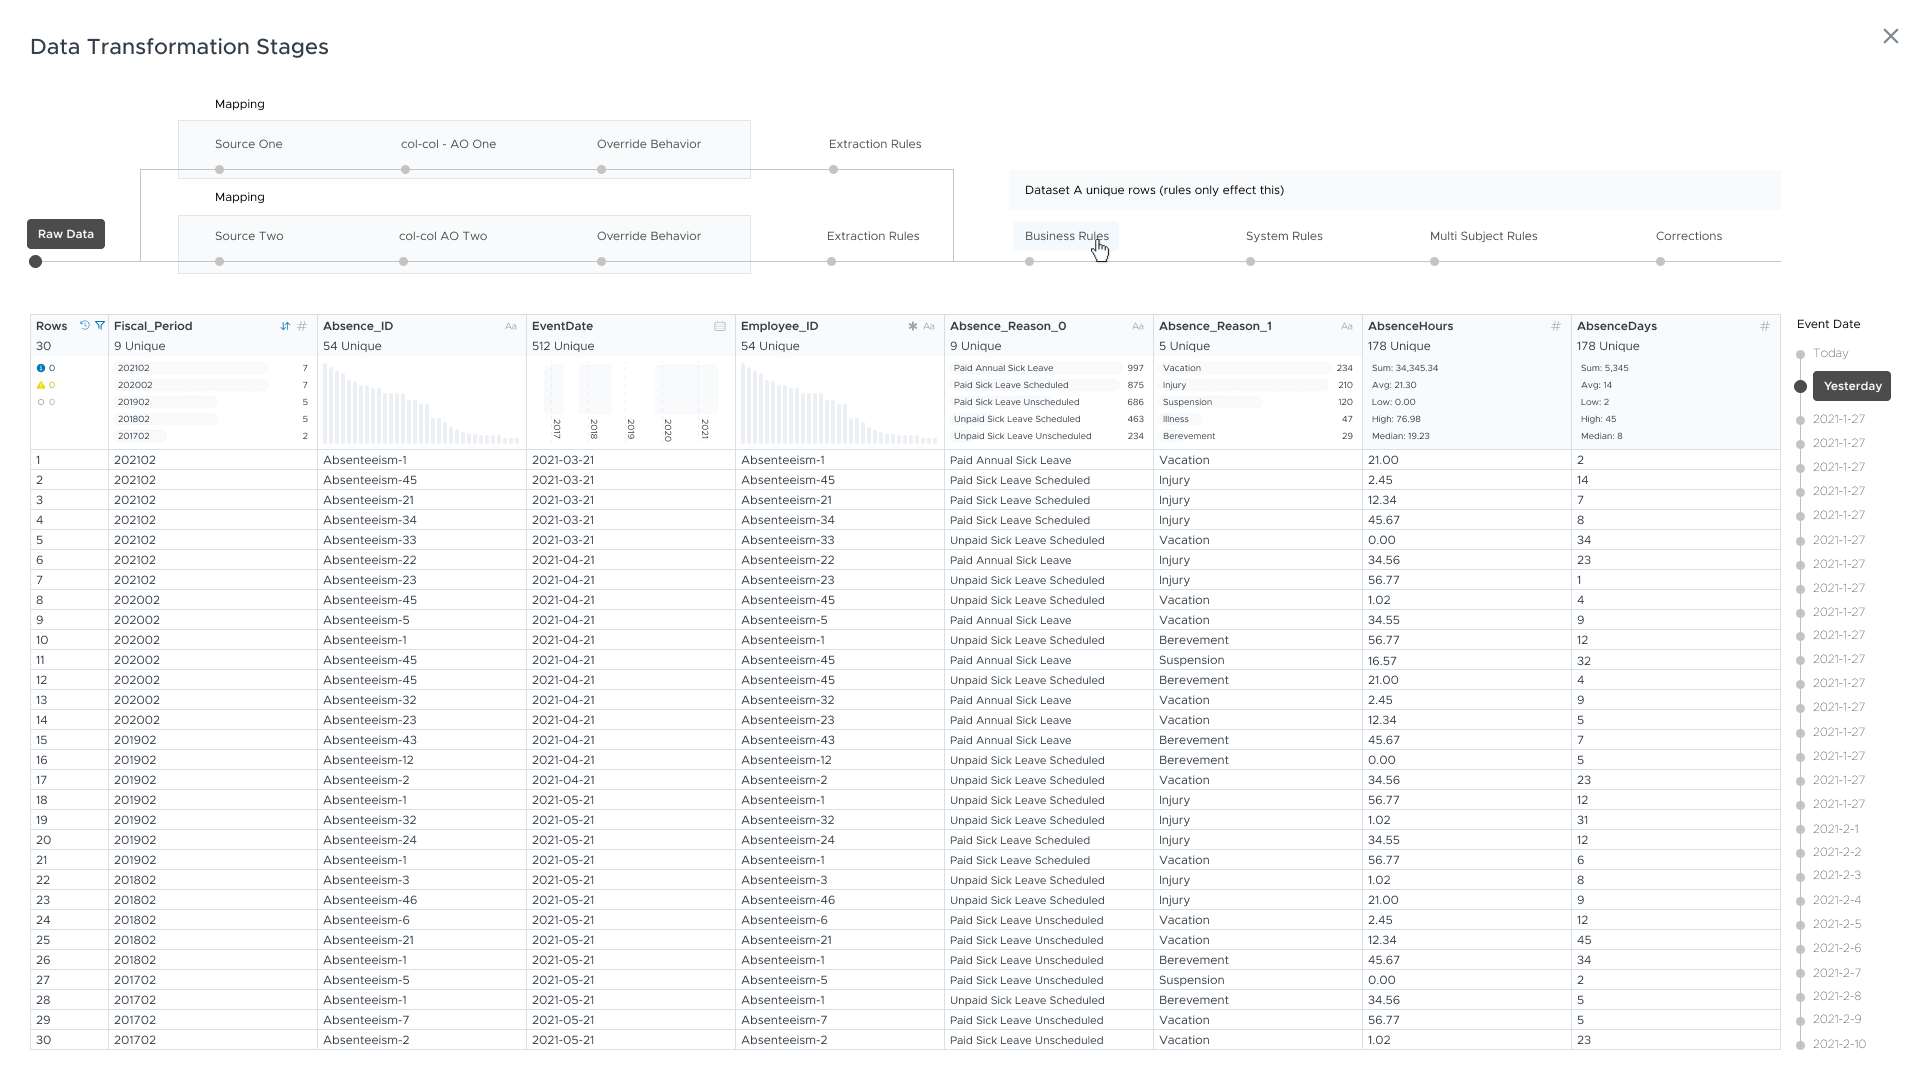
Task: Click the Absence_ID text type icon
Action: click(x=511, y=326)
